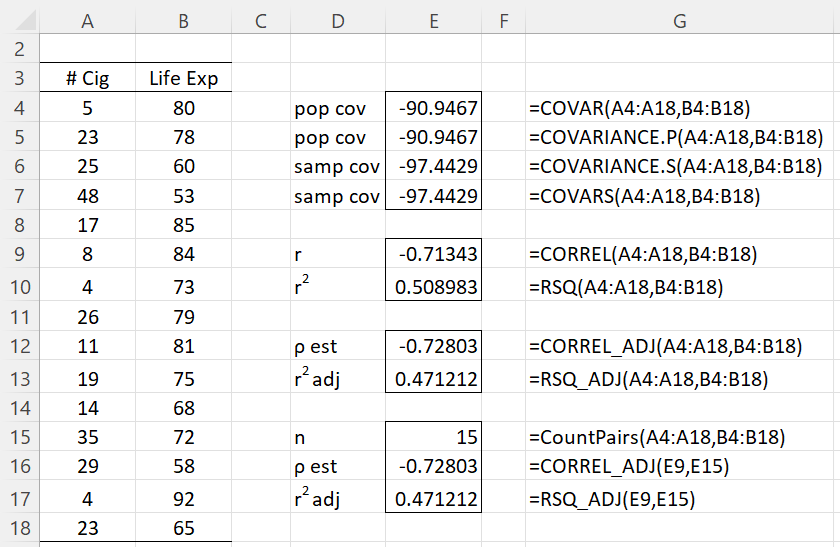
Task: Select the first pop cov value -90.9467
Action: (x=433, y=108)
